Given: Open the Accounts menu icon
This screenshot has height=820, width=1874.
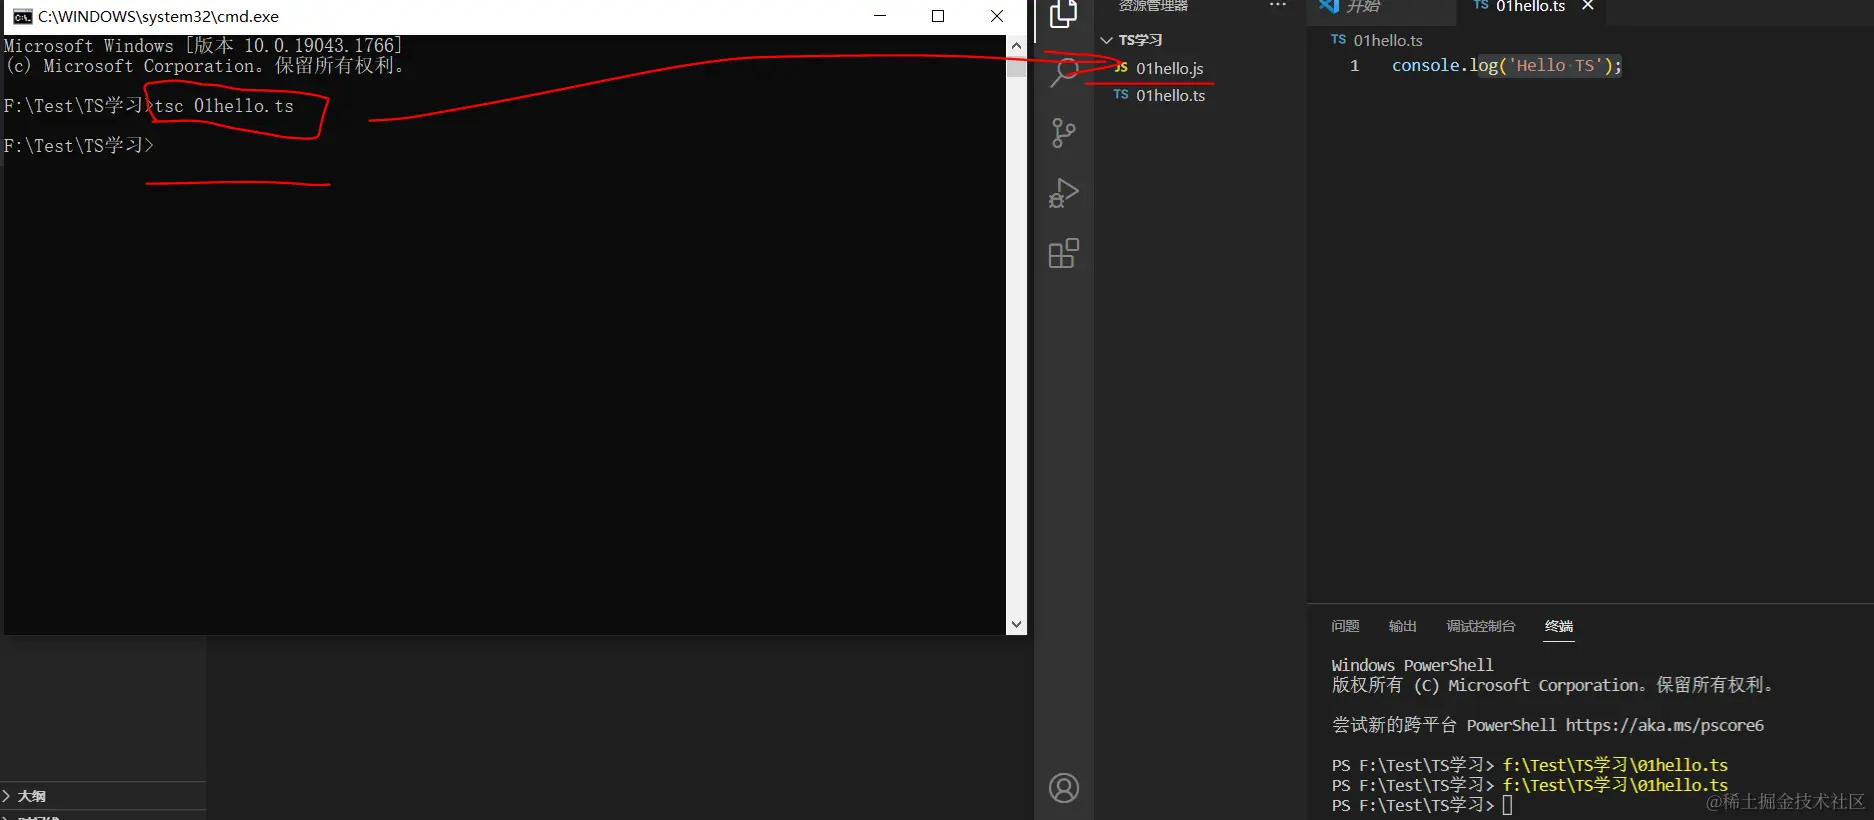Looking at the screenshot, I should [1064, 788].
